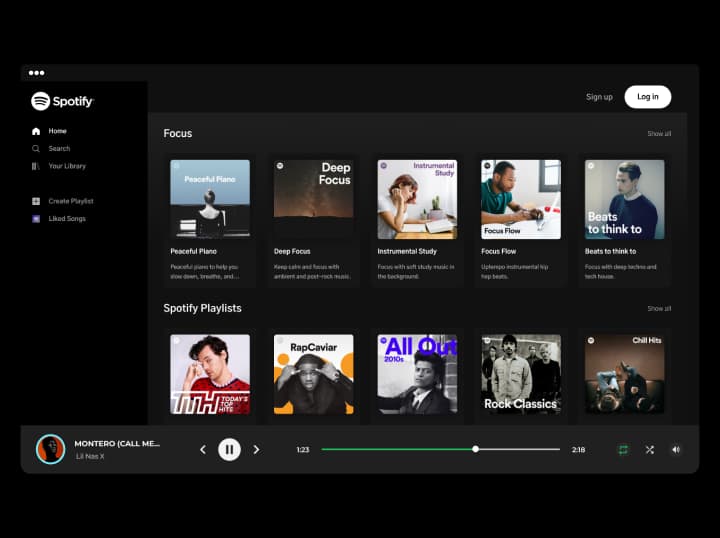
Task: Open the three-dot window menu
Action: [37, 73]
